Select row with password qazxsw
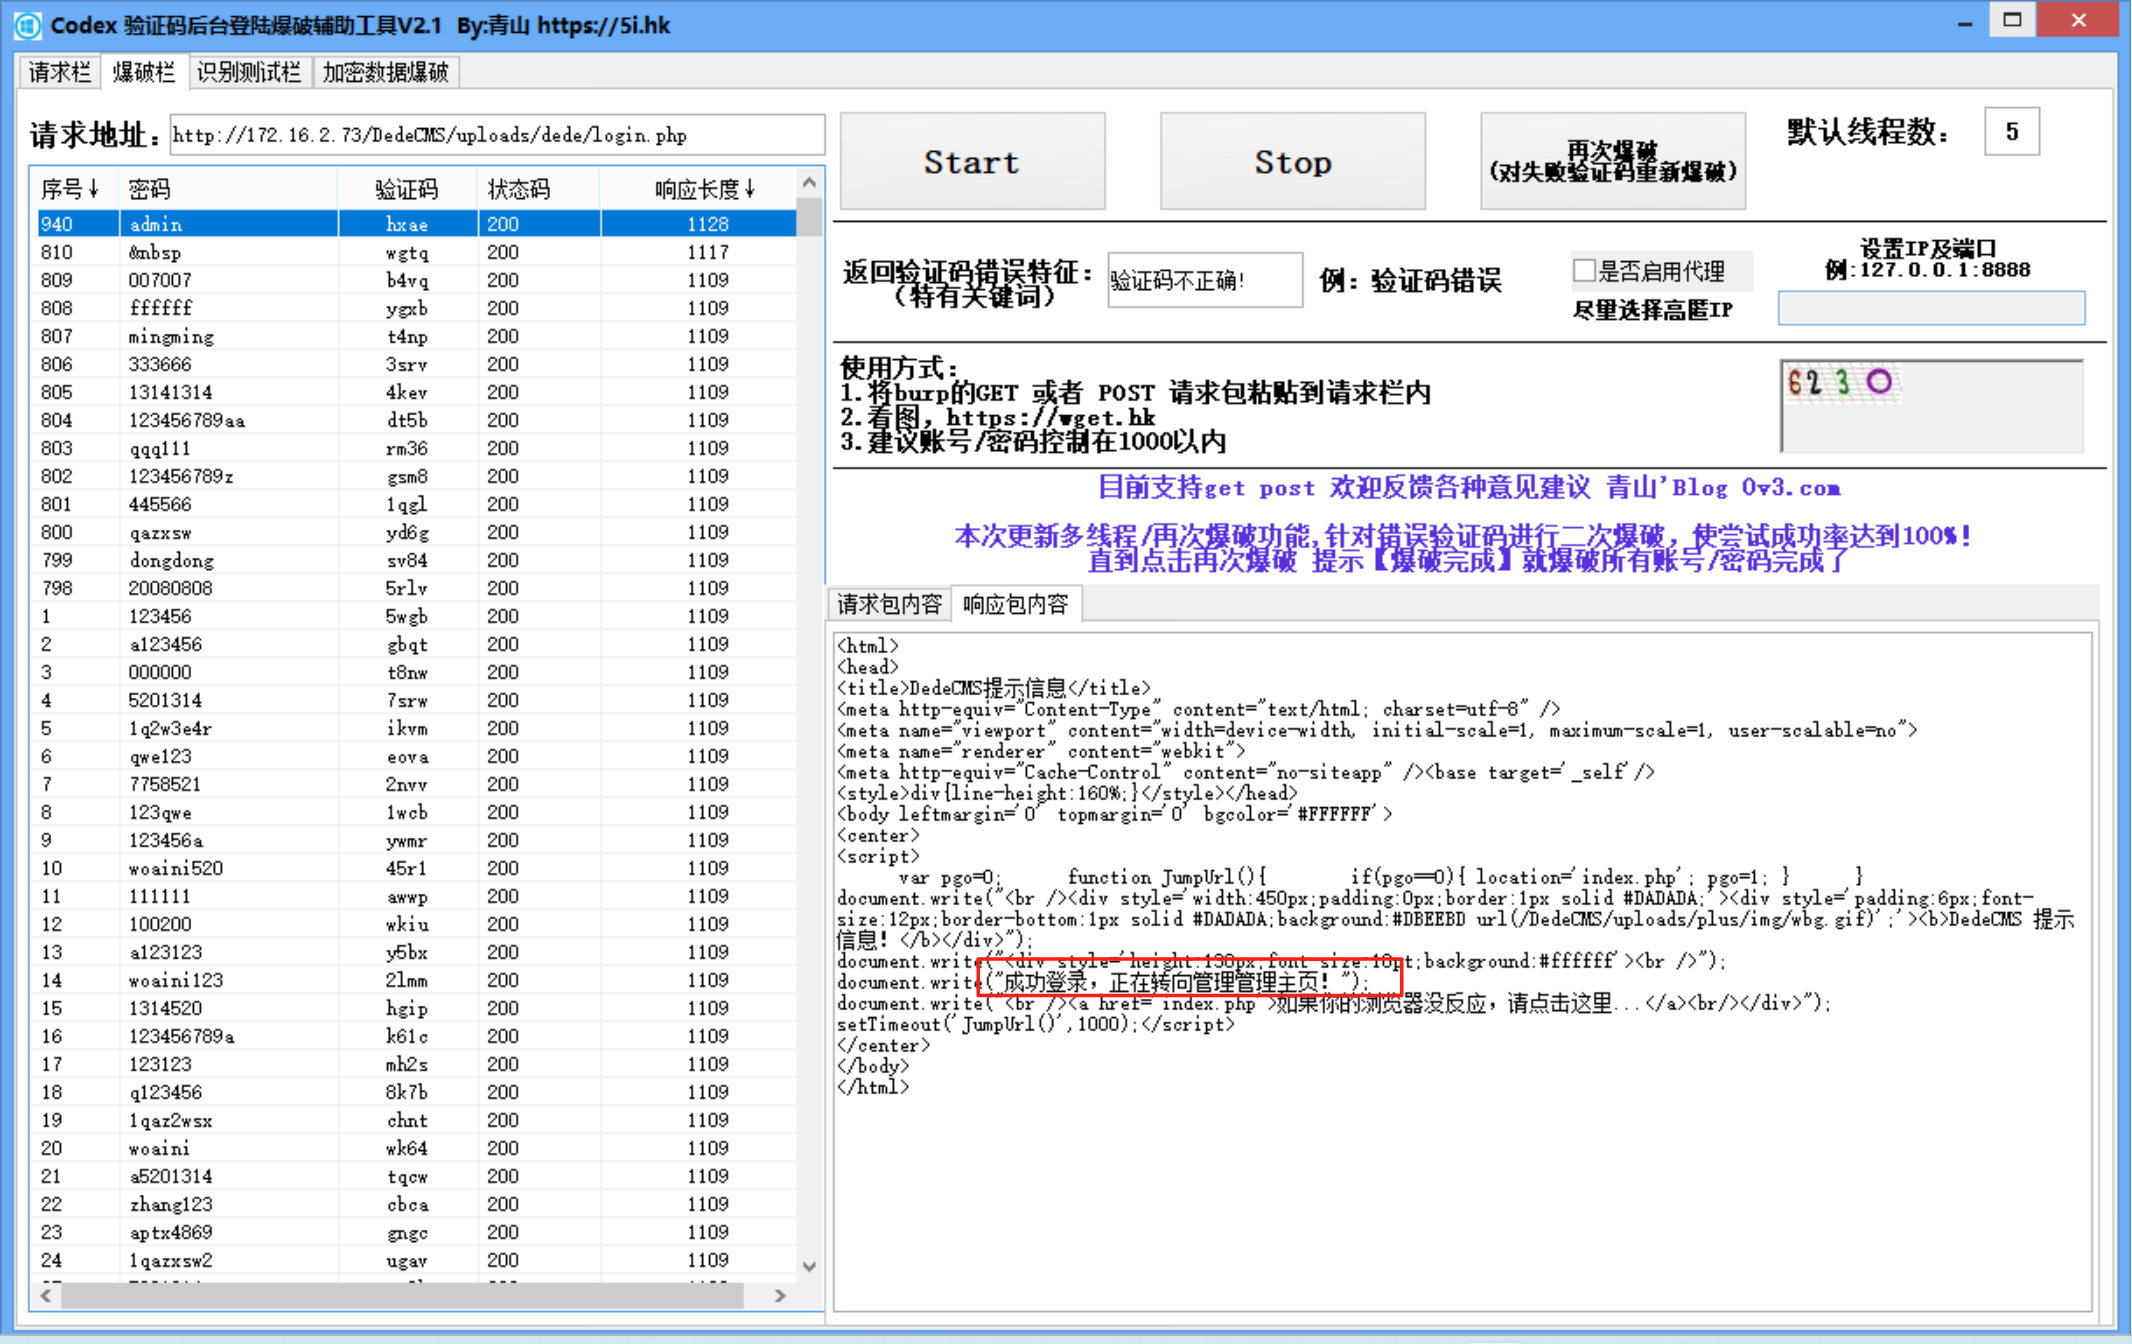 click(x=417, y=532)
